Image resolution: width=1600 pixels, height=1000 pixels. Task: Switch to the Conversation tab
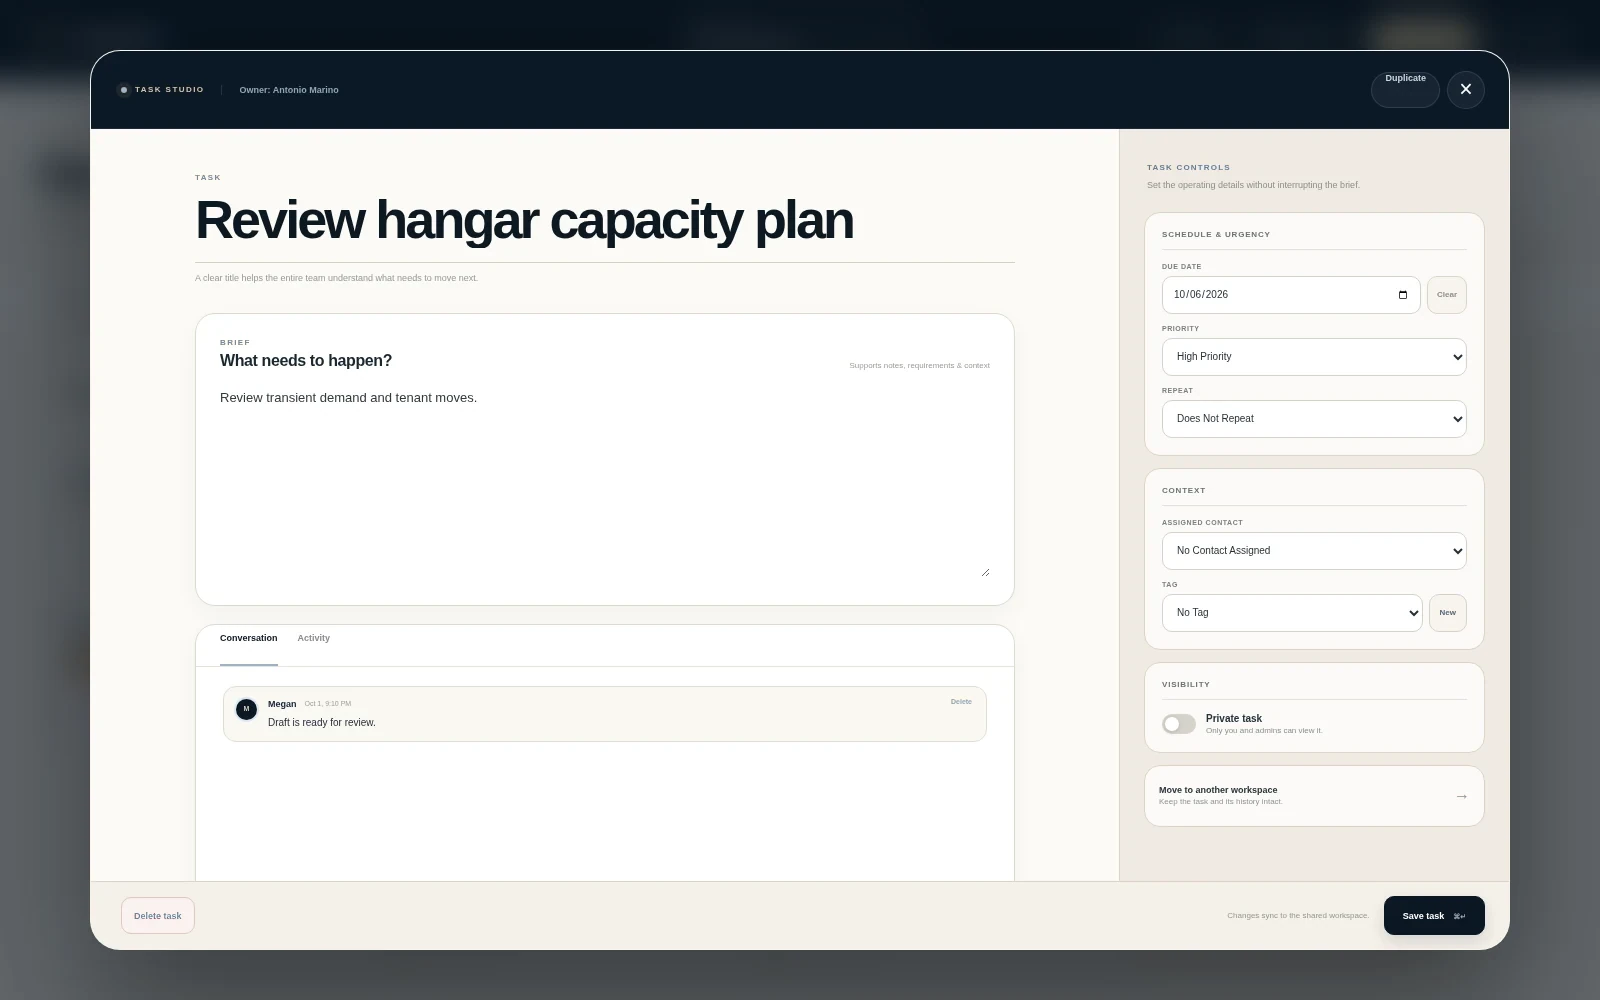coord(248,638)
